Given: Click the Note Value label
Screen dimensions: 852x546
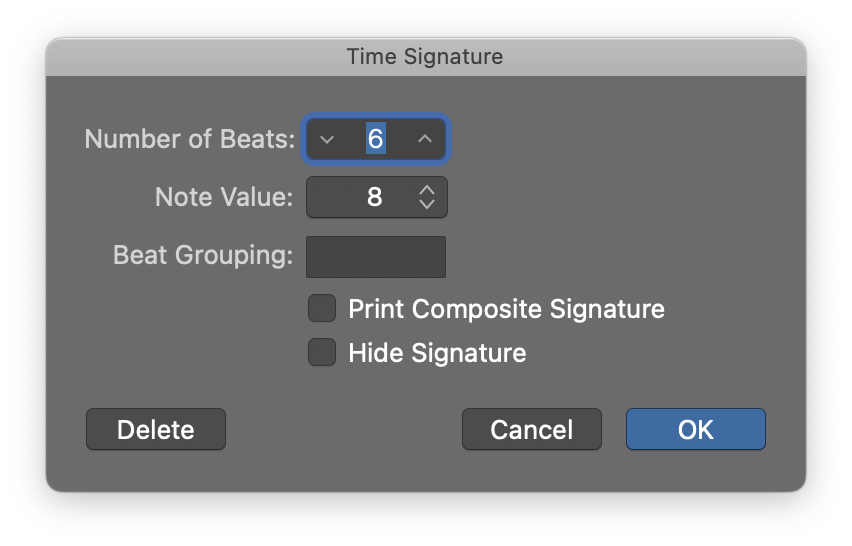Looking at the screenshot, I should tap(224, 197).
